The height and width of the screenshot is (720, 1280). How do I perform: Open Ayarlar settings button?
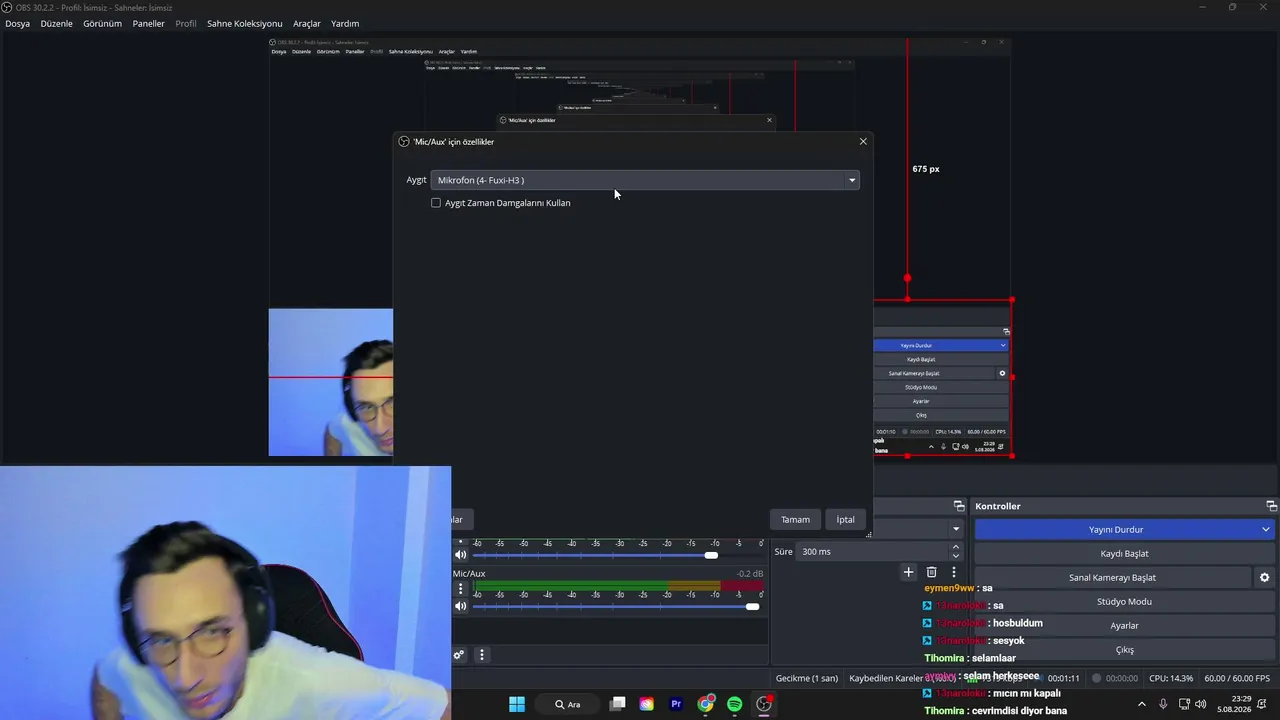[x=1125, y=625]
